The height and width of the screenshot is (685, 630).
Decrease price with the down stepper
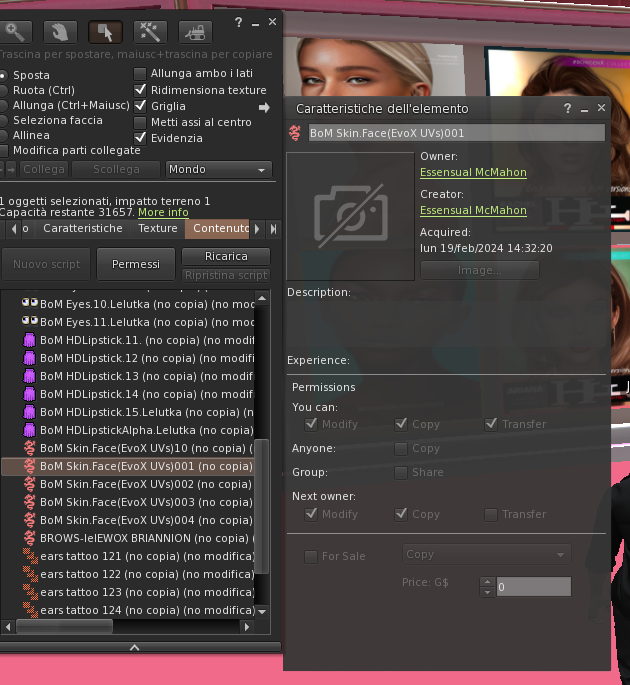click(x=487, y=592)
